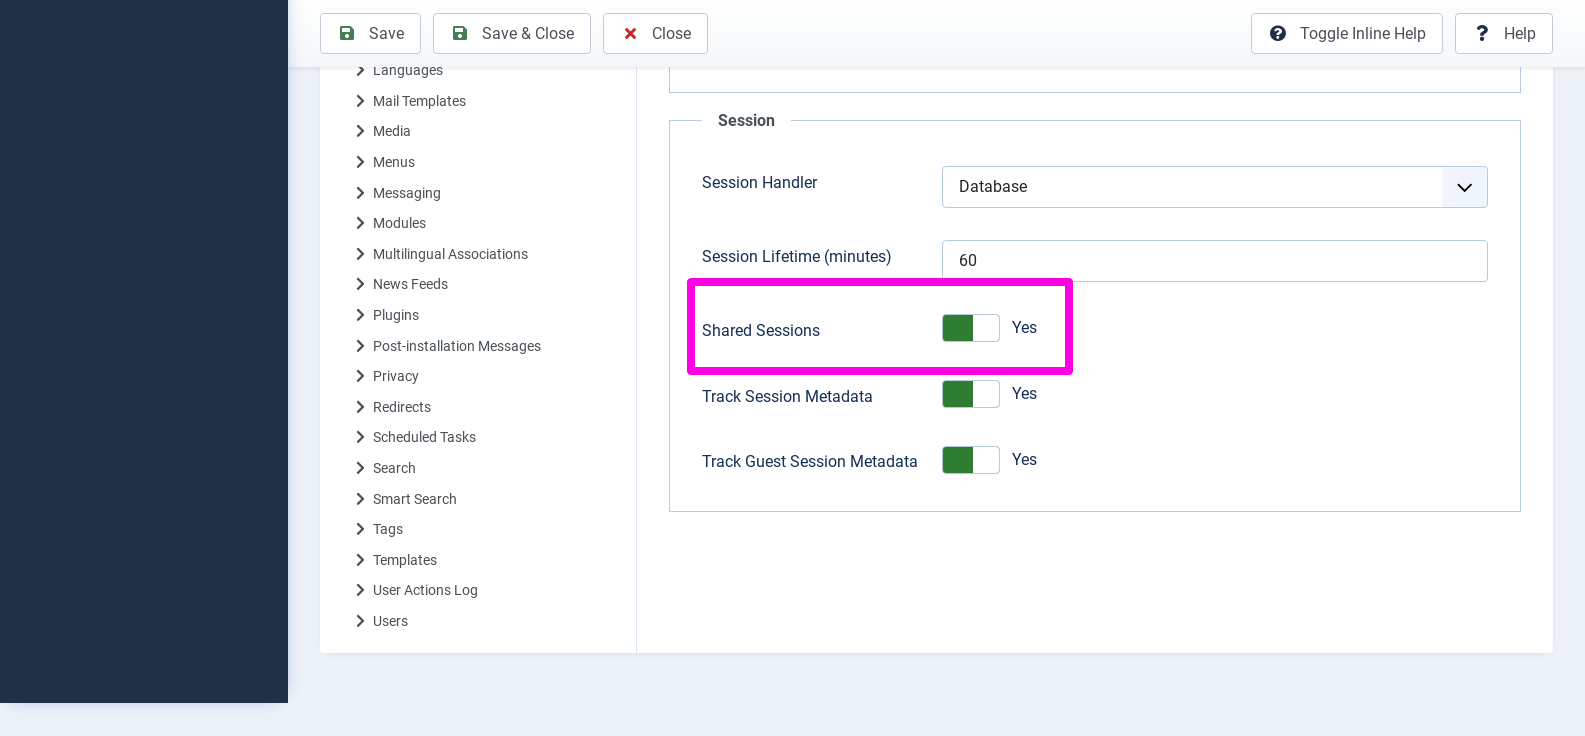This screenshot has width=1585, height=736.
Task: Select Redirects in the component list
Action: coord(402,407)
